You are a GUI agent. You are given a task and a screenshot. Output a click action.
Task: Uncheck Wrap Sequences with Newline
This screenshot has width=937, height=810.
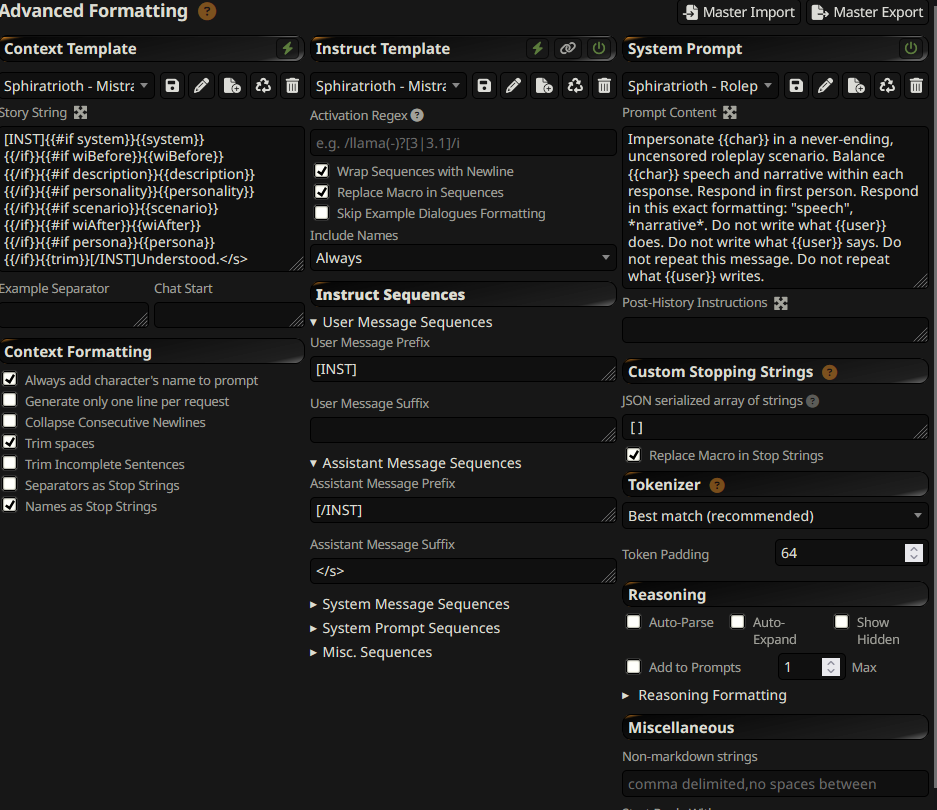coord(321,171)
